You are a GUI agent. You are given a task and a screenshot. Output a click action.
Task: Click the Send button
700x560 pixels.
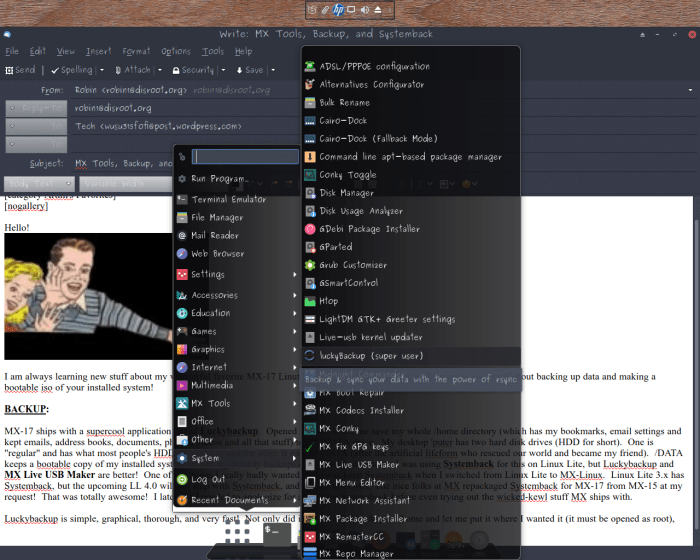(x=20, y=70)
